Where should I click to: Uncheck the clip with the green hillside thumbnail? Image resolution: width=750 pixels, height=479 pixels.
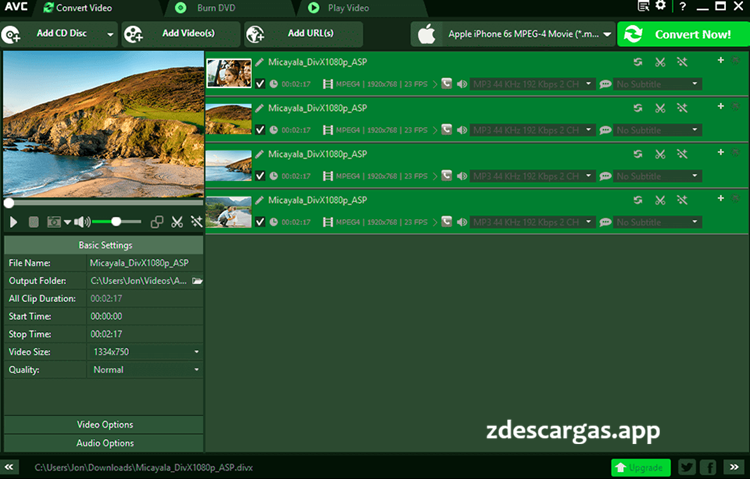(260, 130)
